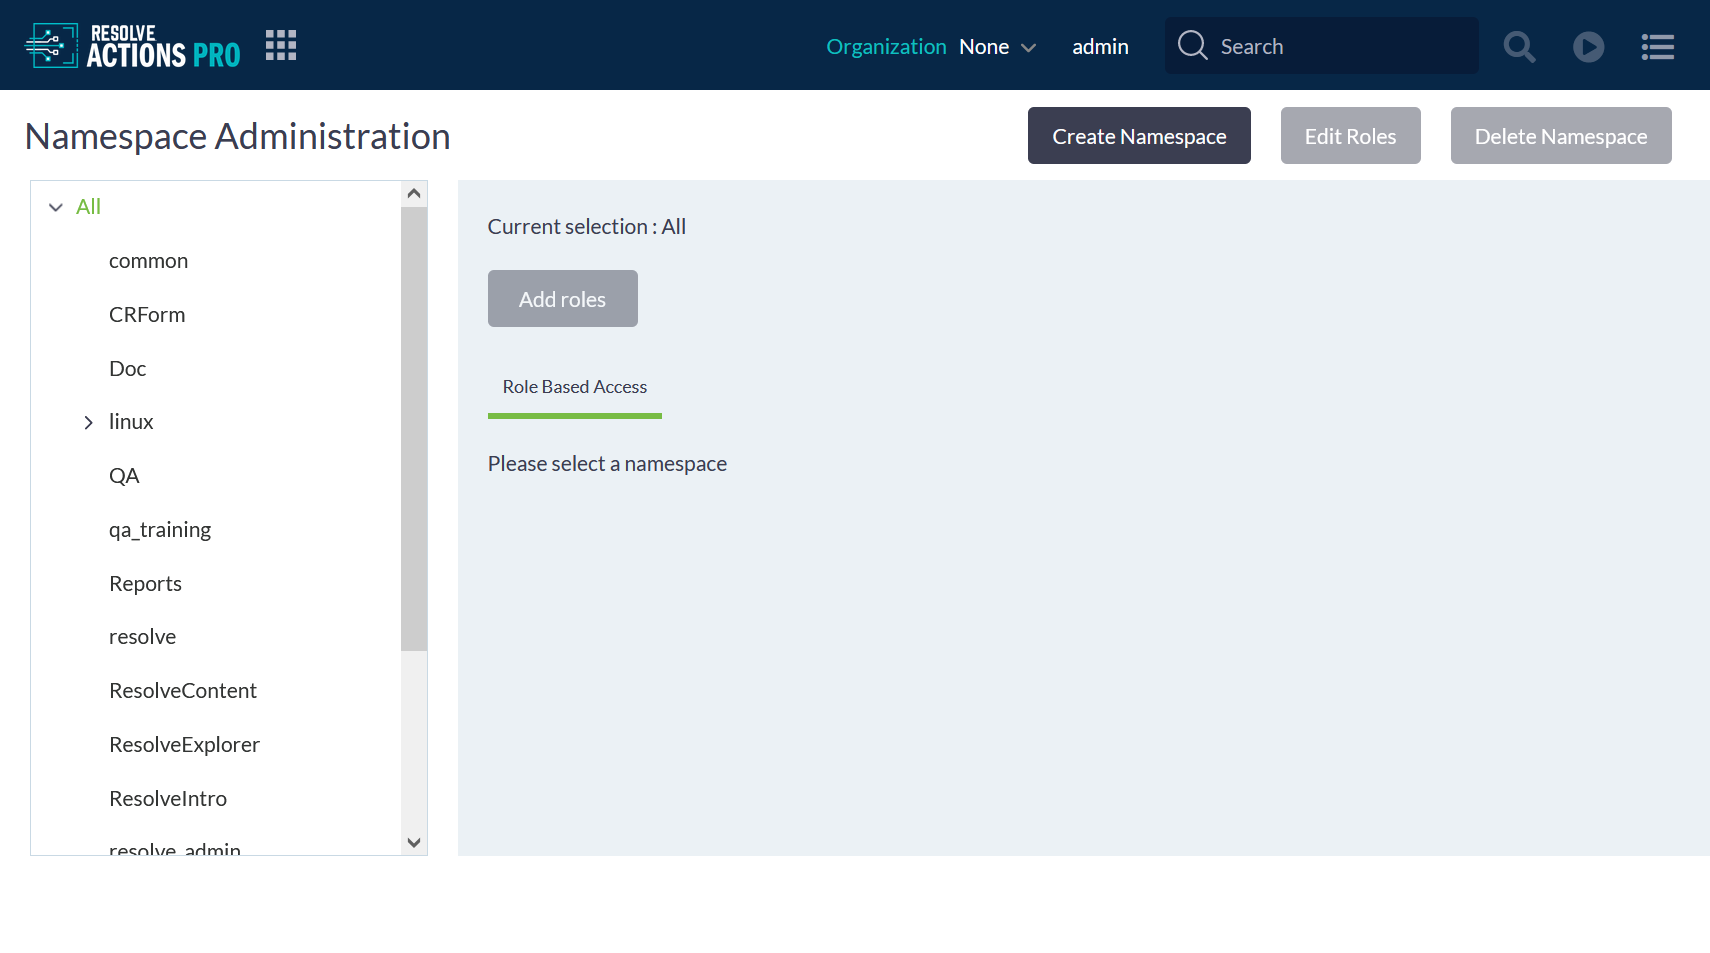The width and height of the screenshot is (1710, 953).
Task: Click the Create Namespace button
Action: point(1138,136)
